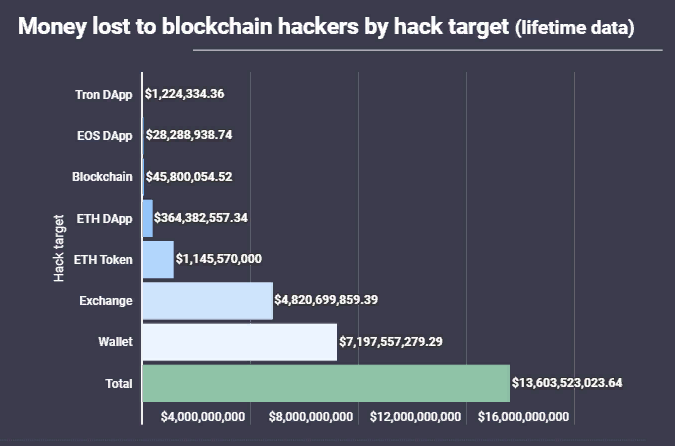This screenshot has width=675, height=446.
Task: Click the Tron DApp category label
Action: tap(104, 94)
